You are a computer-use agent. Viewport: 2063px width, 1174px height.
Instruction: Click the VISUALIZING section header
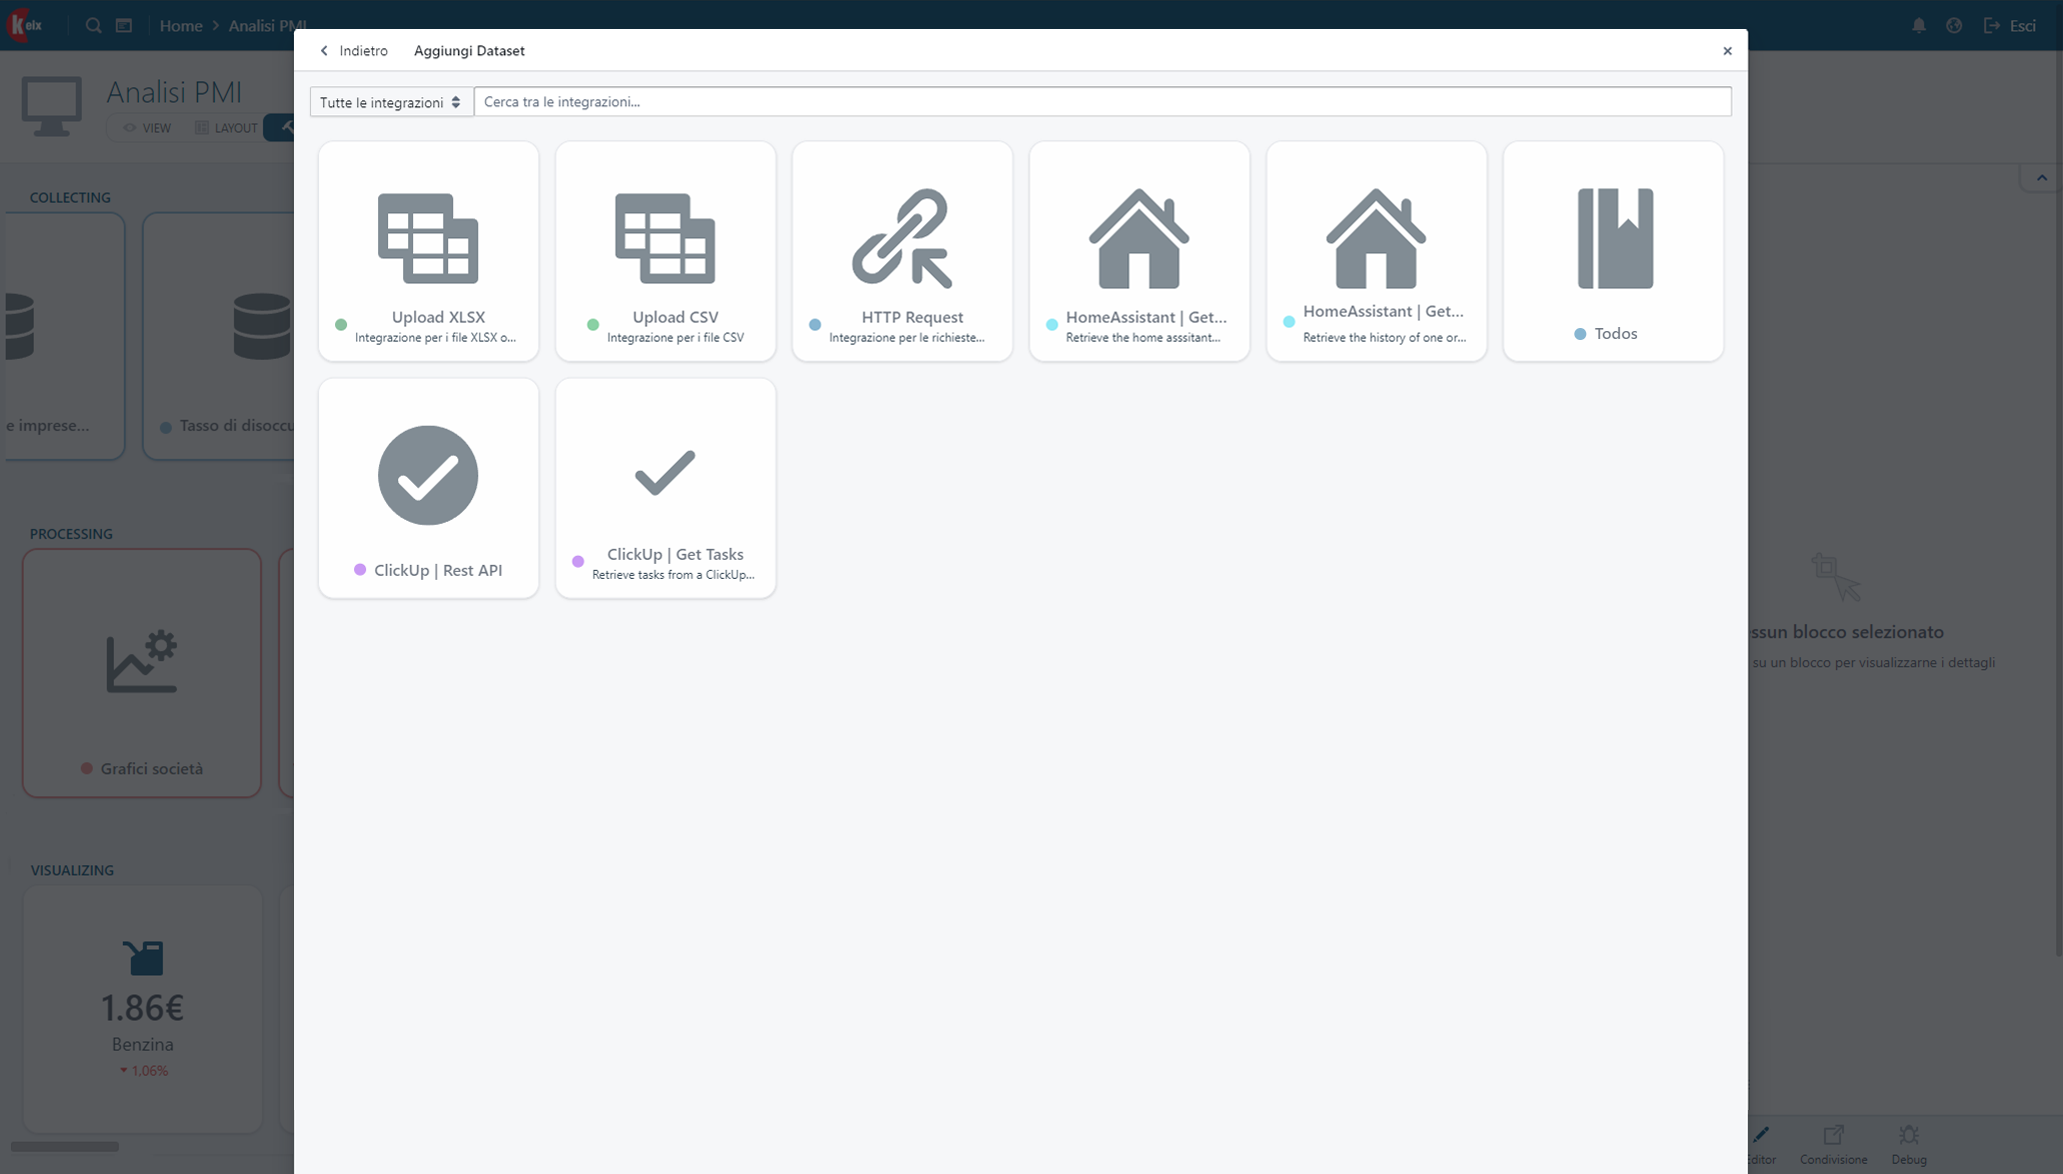pos(72,870)
